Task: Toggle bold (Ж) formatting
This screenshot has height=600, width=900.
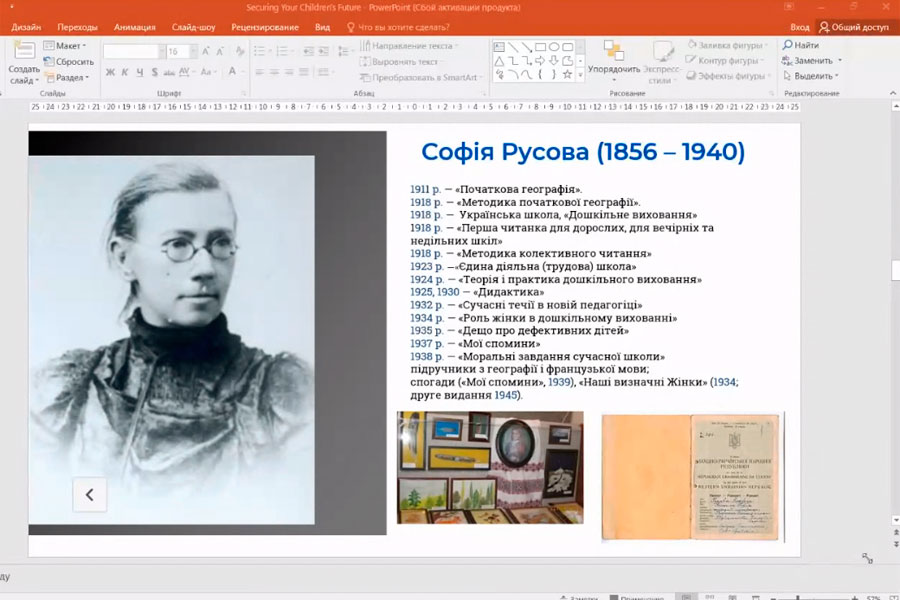Action: pyautogui.click(x=110, y=72)
